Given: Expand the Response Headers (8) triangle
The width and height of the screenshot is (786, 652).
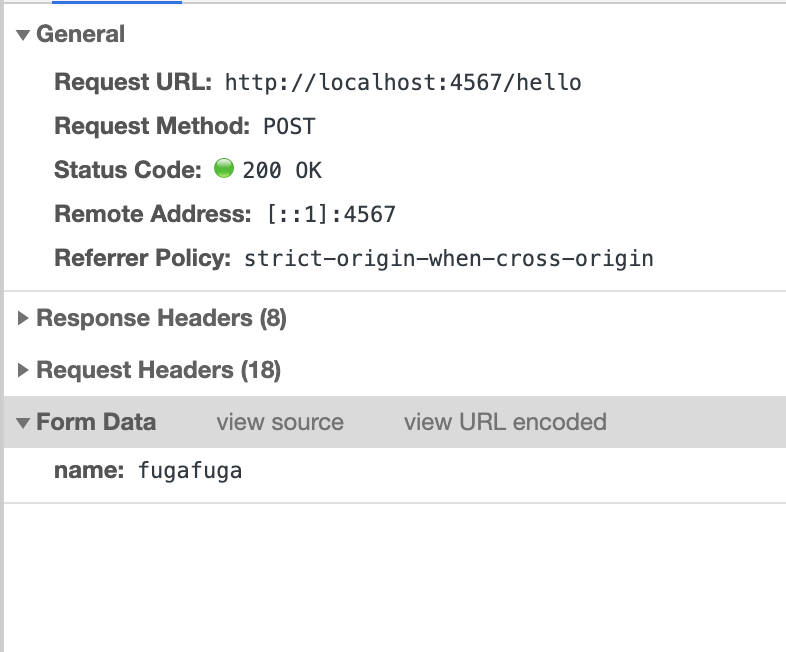Looking at the screenshot, I should [23, 318].
